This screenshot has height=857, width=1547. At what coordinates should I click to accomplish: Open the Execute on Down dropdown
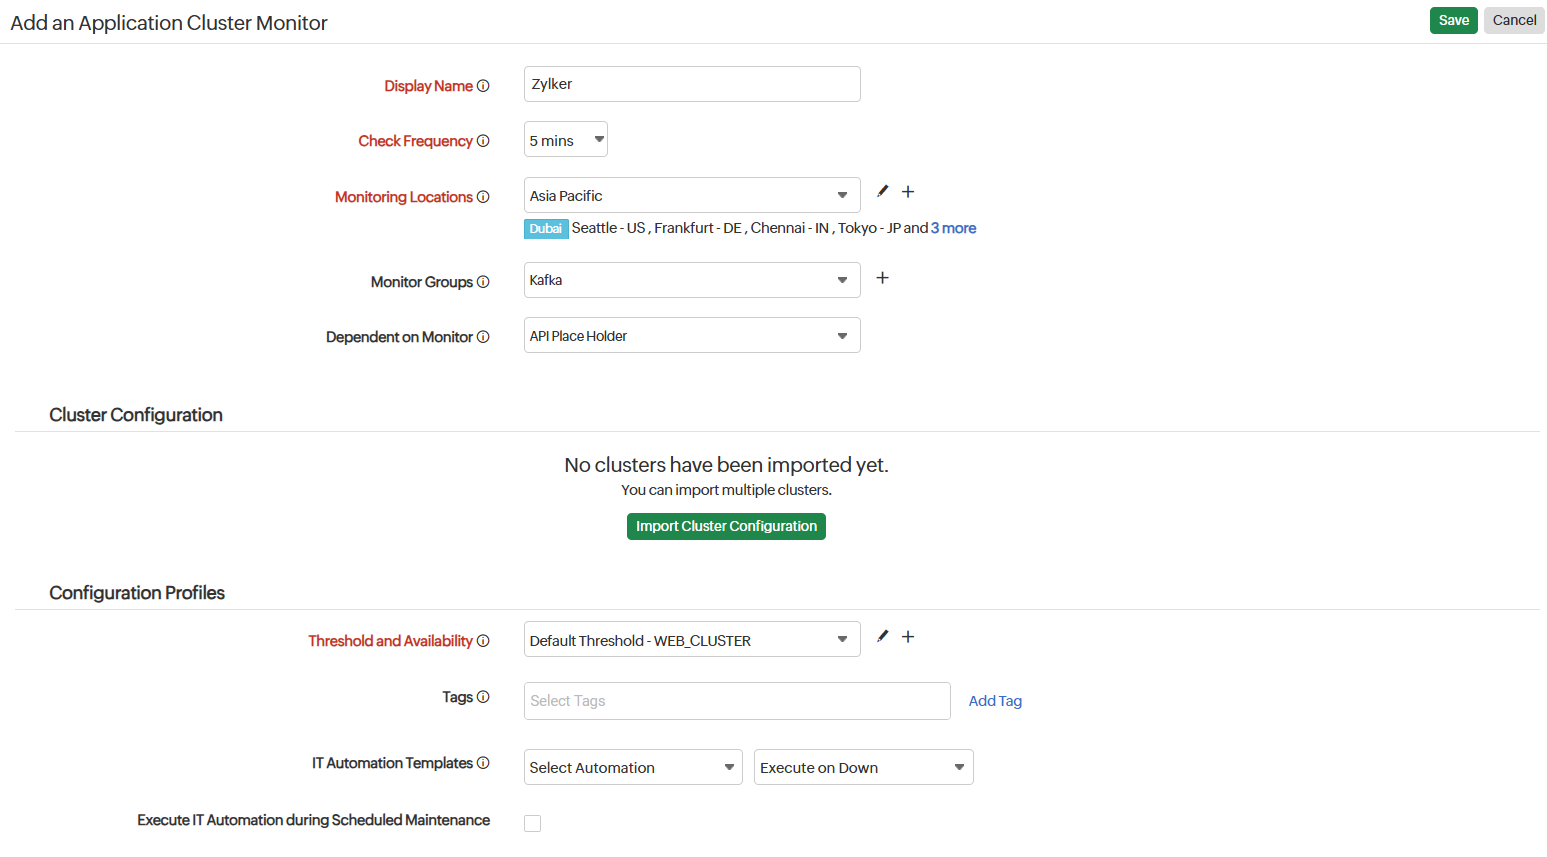pyautogui.click(x=862, y=767)
